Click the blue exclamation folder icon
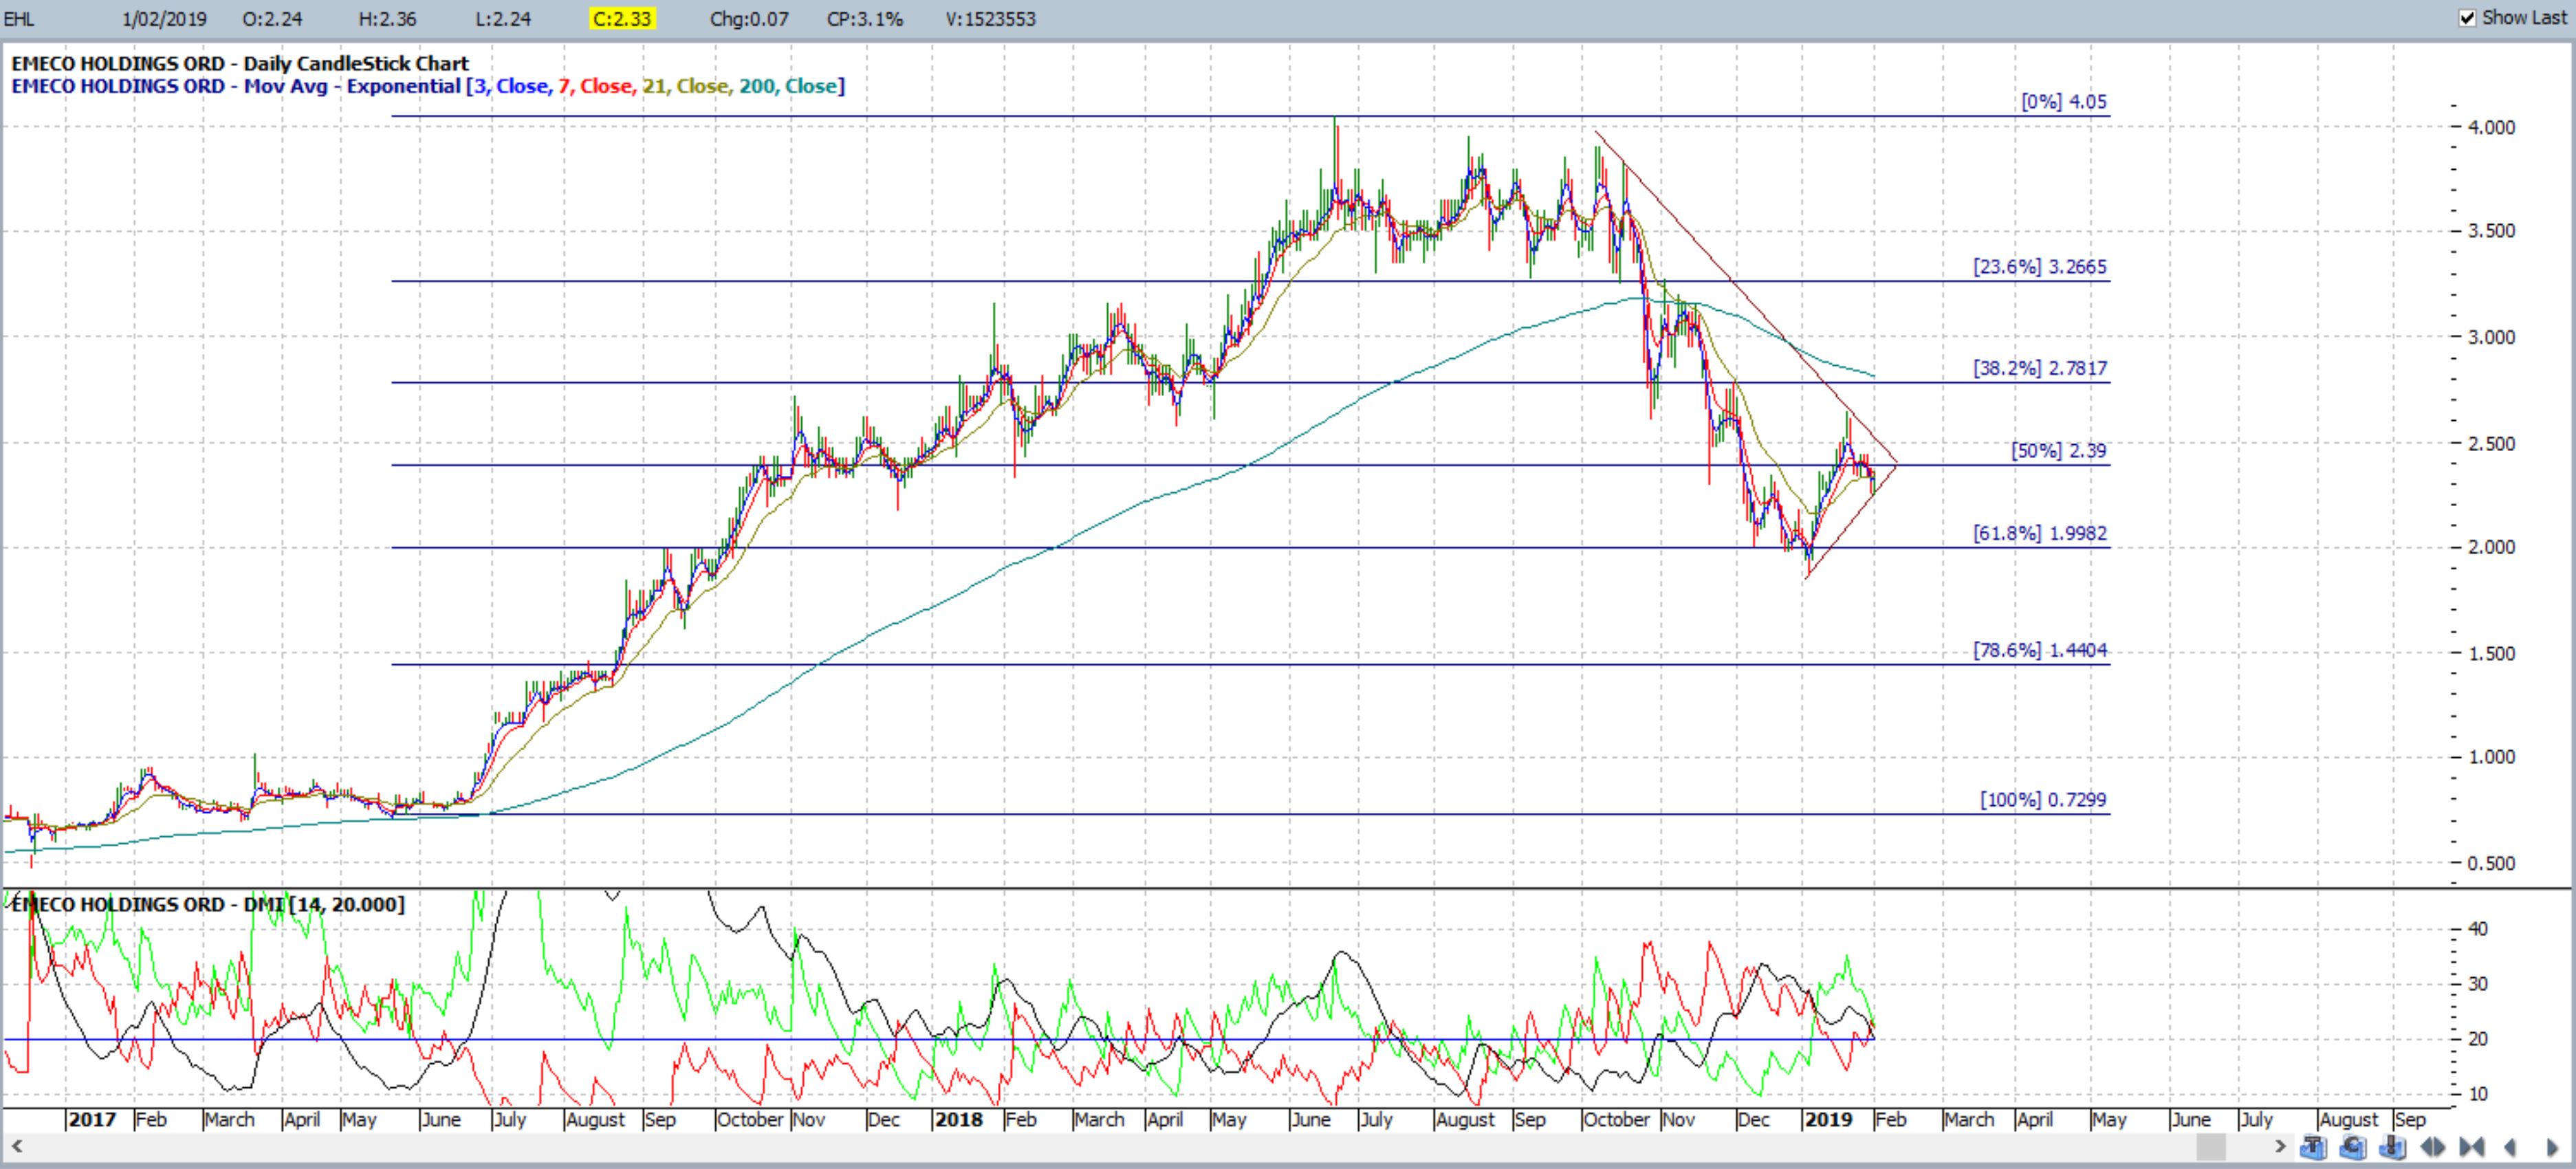Image resolution: width=2576 pixels, height=1169 pixels. 2392,1147
